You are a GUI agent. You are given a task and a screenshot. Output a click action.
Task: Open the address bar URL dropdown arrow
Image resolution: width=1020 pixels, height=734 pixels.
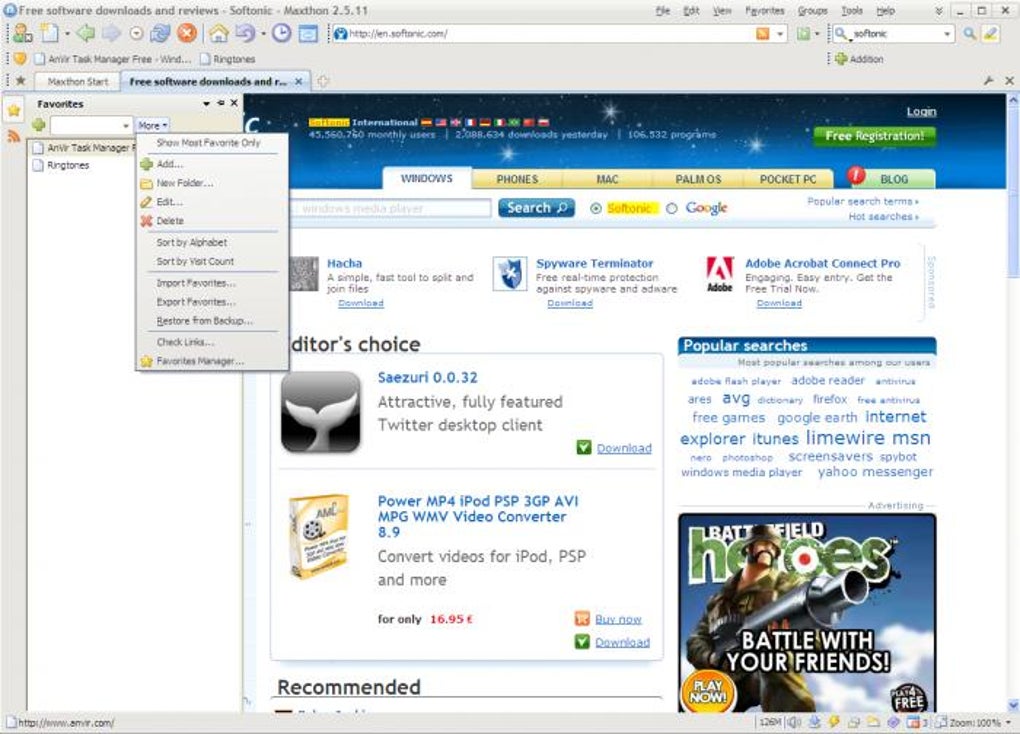780,34
